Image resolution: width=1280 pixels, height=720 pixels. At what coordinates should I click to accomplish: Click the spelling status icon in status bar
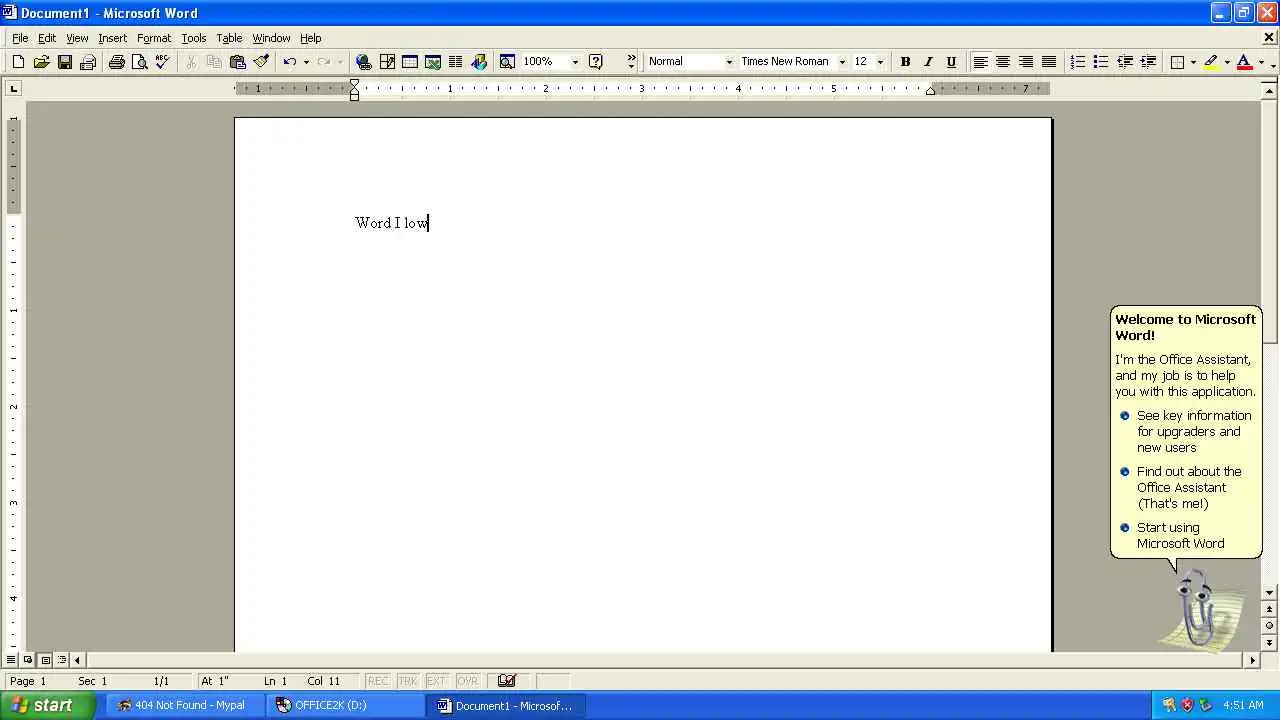click(x=507, y=681)
